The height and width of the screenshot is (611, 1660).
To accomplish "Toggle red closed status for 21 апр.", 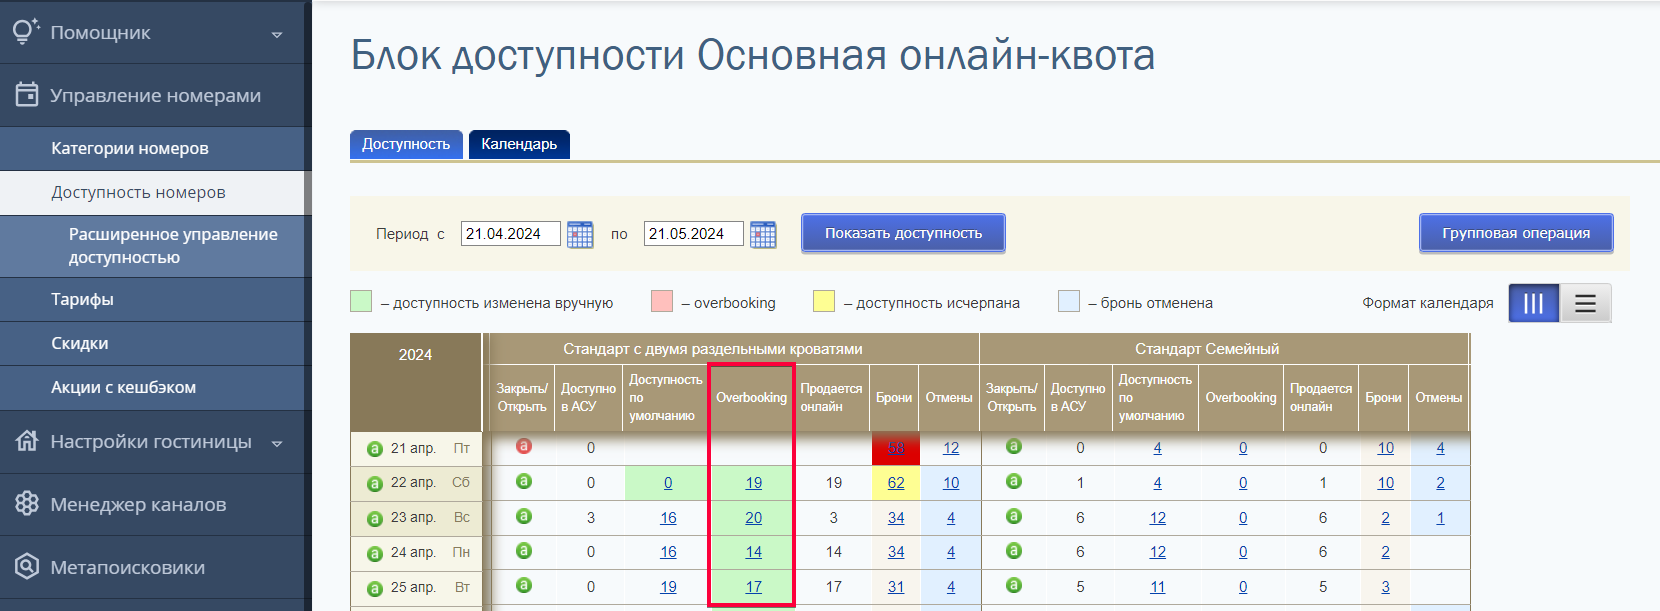I will coord(523,447).
